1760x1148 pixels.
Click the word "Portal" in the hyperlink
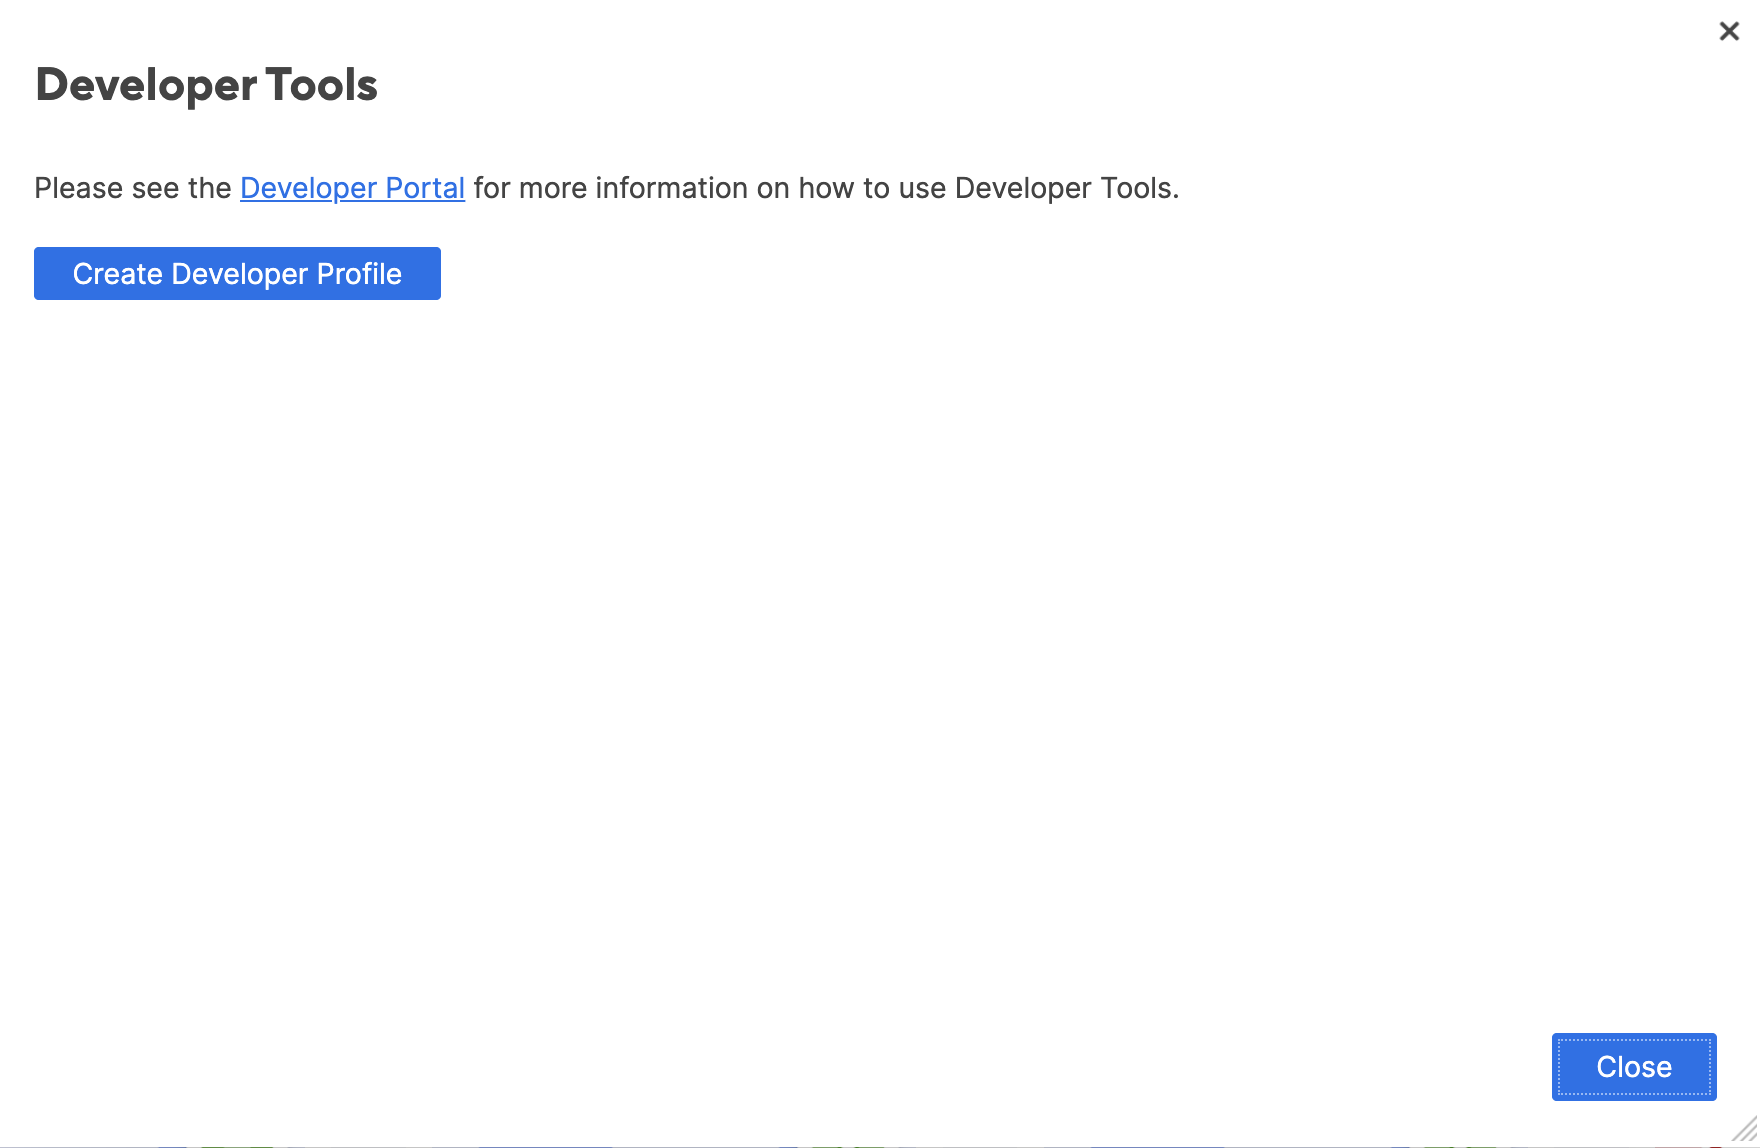pos(425,188)
